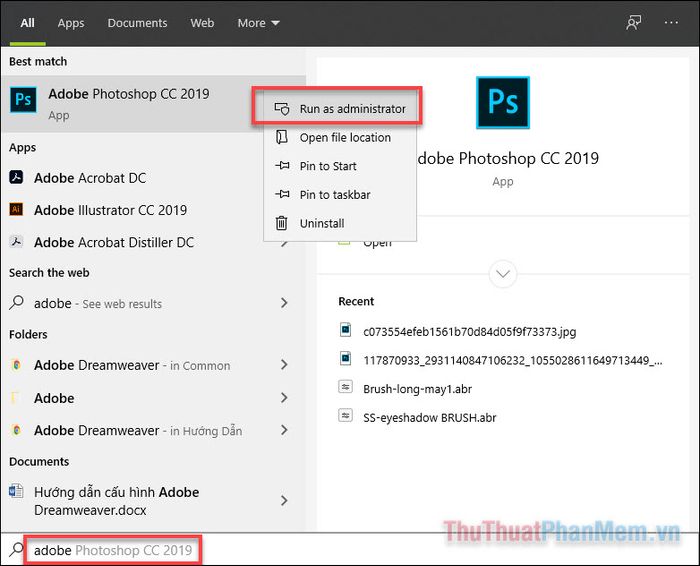Choose Pin to taskbar
This screenshot has height=566, width=700.
(x=340, y=194)
